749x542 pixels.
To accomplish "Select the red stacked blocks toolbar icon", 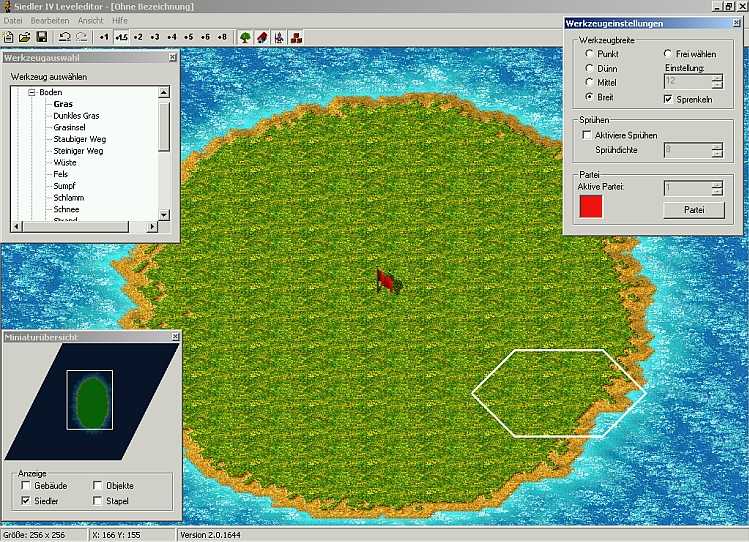I will point(296,37).
